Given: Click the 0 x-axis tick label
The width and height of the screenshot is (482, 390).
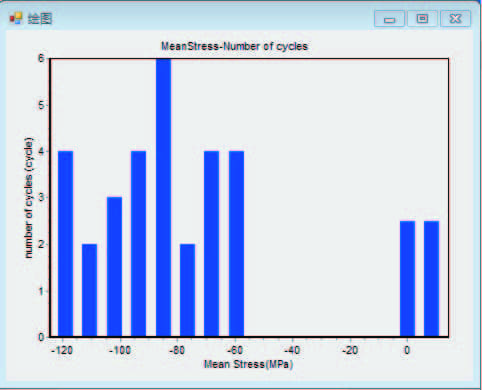Looking at the screenshot, I should tap(407, 350).
